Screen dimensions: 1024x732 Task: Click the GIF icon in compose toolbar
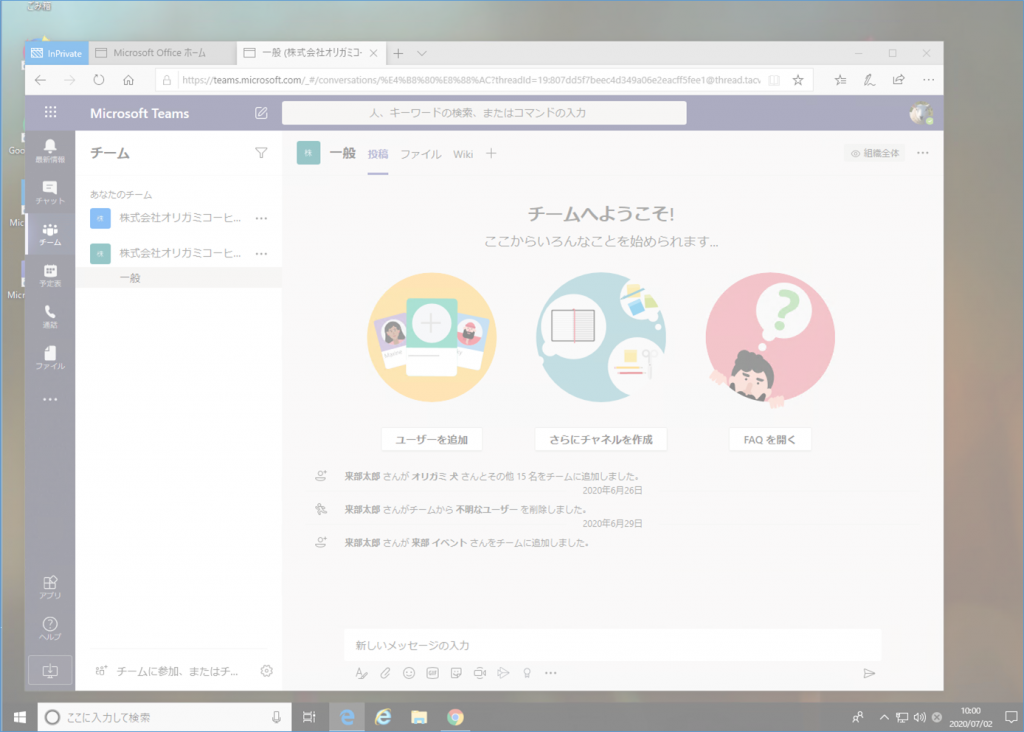point(432,673)
